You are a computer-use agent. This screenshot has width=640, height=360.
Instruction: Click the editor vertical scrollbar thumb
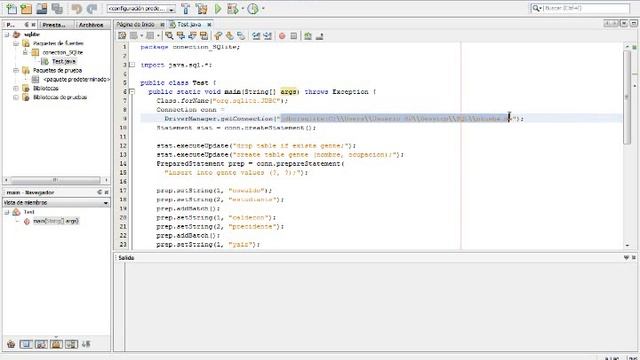(627, 97)
